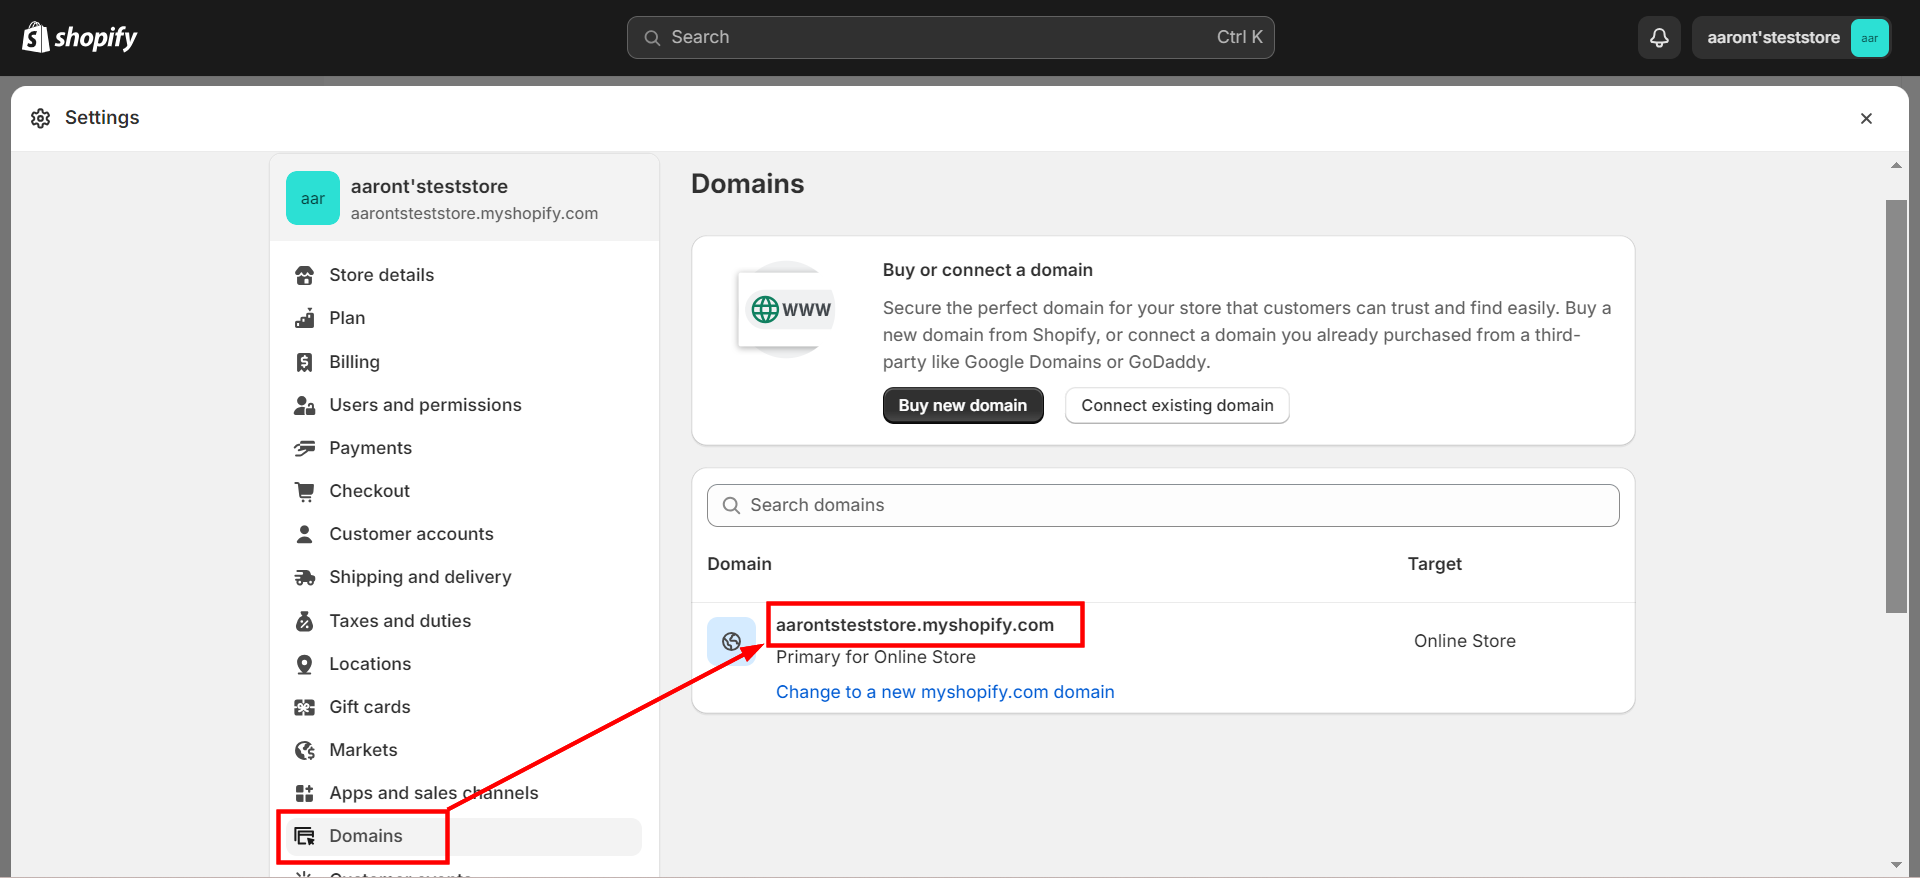Click the aar avatar in top bar
The width and height of the screenshot is (1920, 878).
[x=1869, y=38]
